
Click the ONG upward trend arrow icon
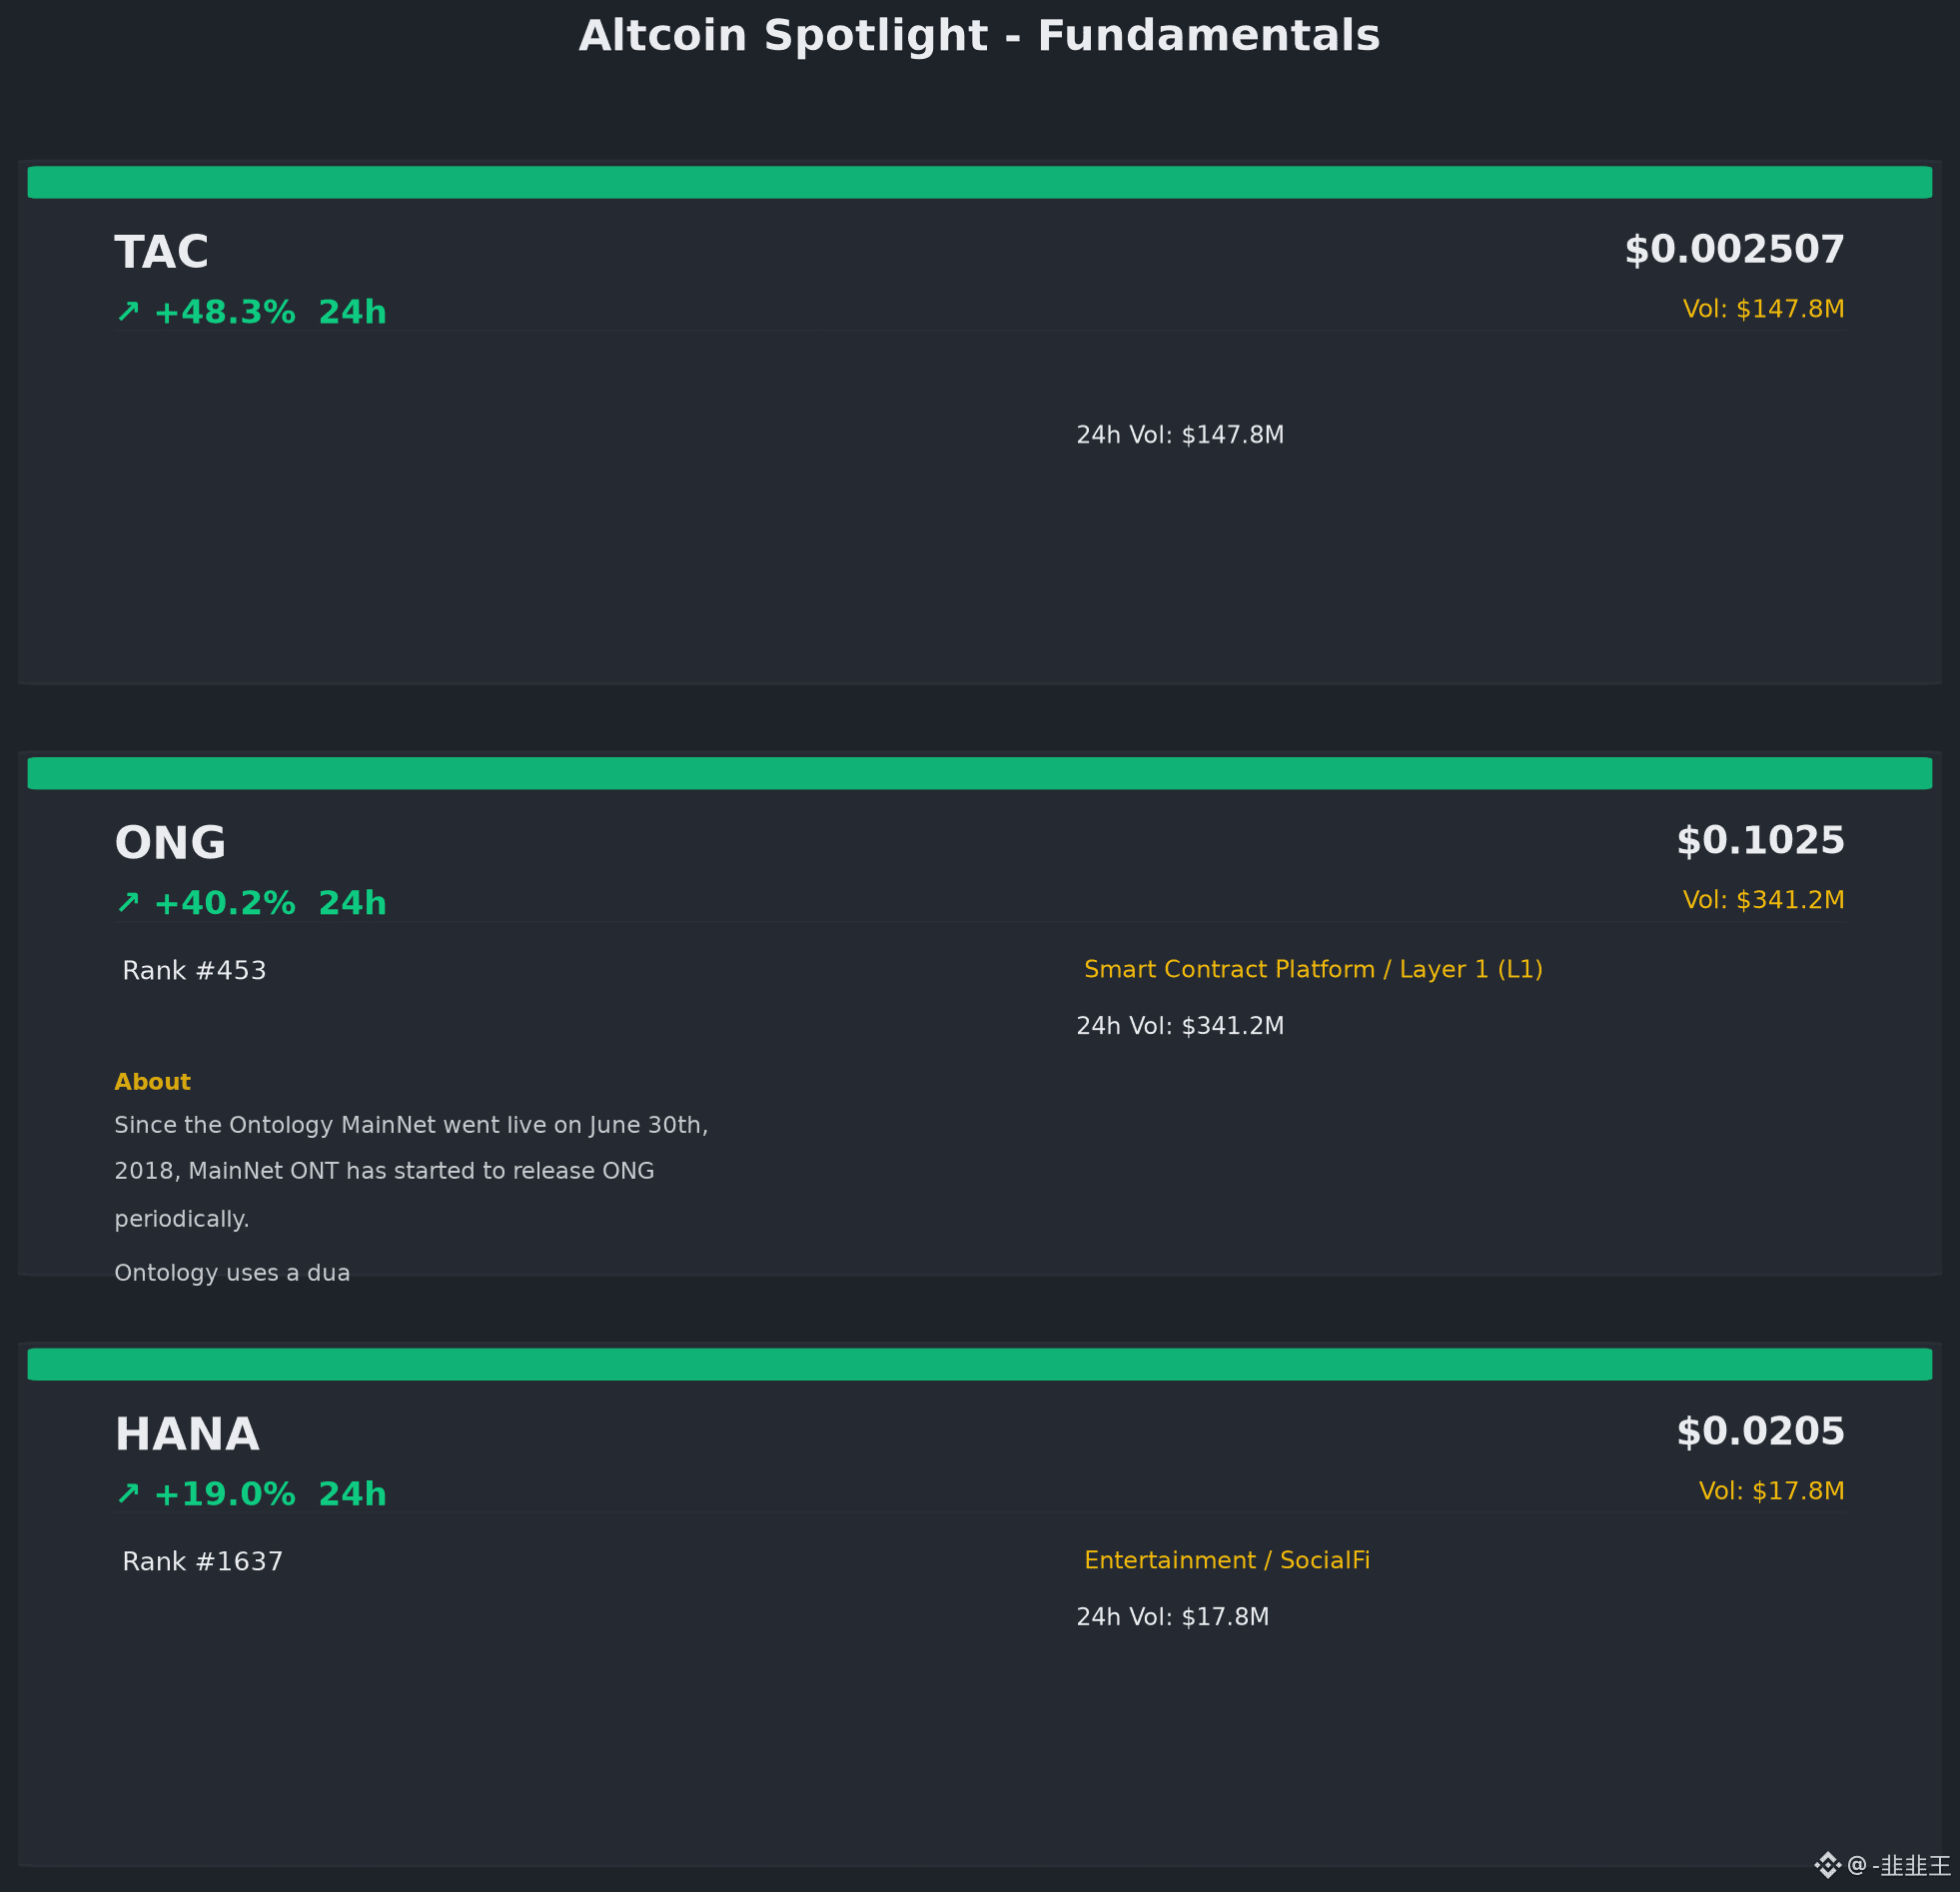tap(128, 903)
